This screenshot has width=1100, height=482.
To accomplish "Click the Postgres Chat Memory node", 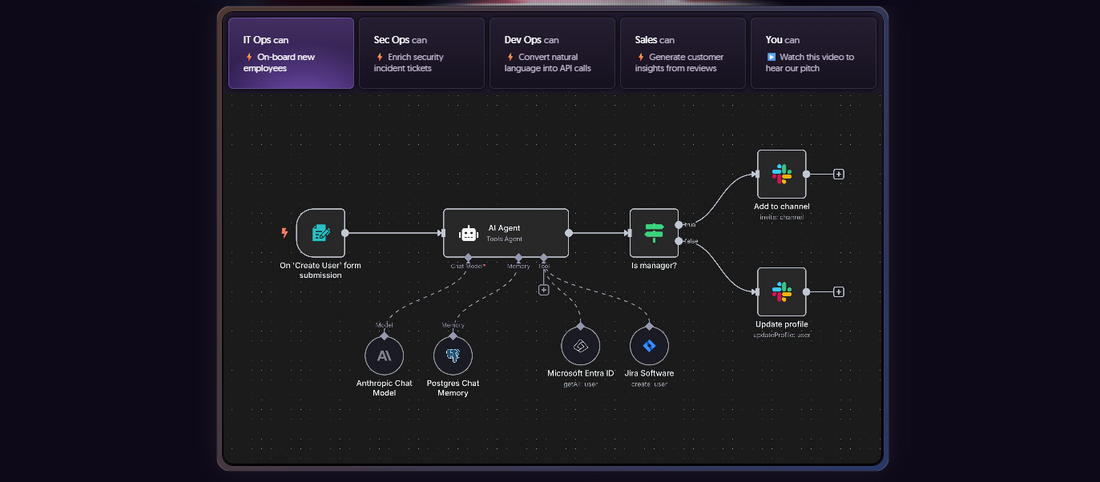I will tap(453, 355).
